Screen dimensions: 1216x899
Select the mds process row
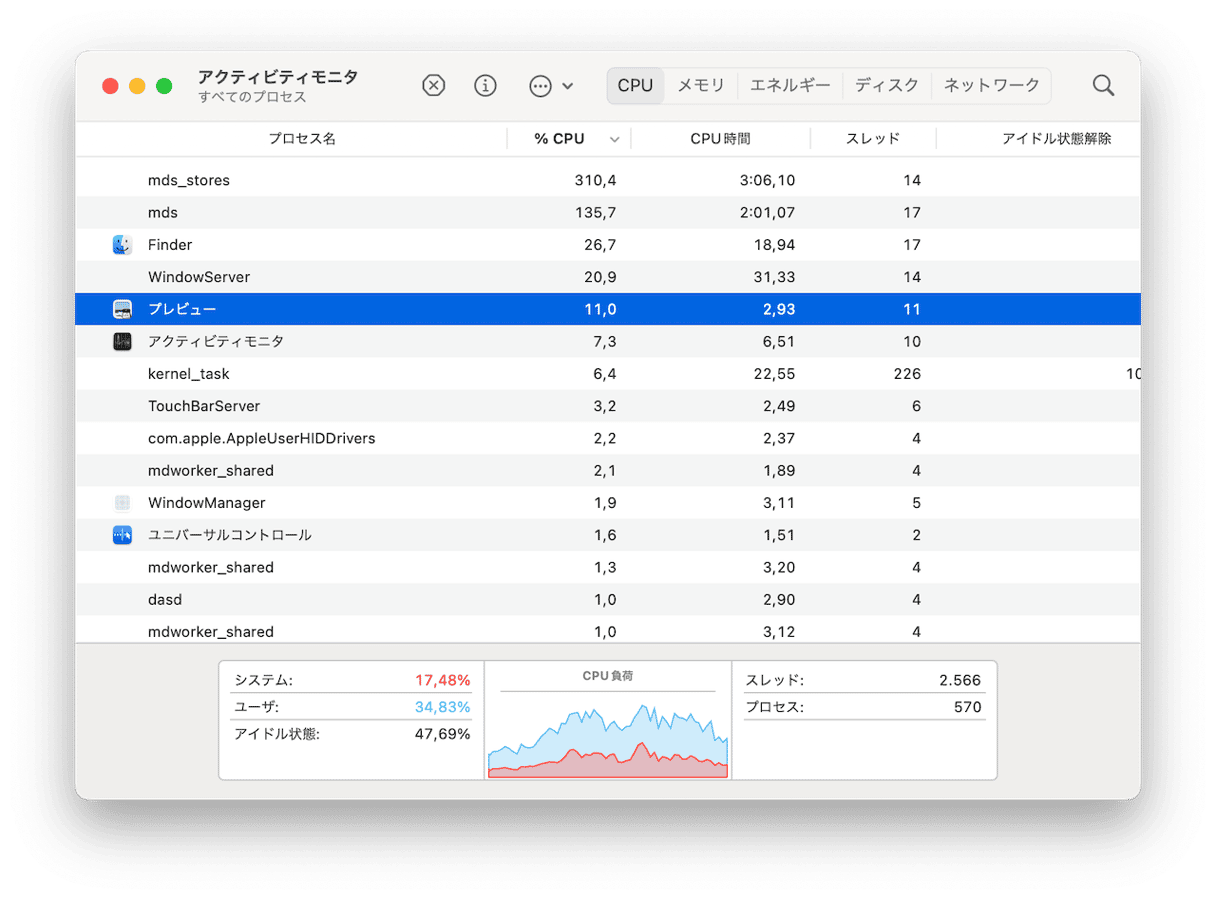(608, 213)
